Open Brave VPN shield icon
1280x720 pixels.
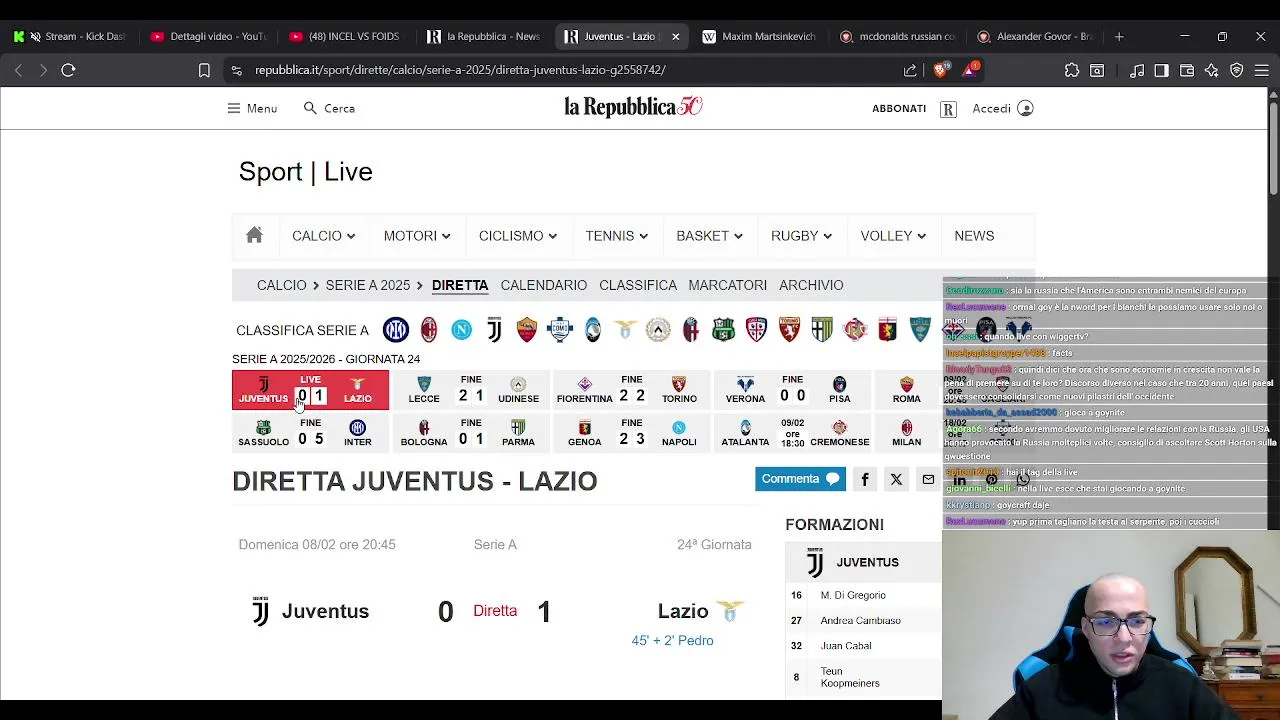click(1237, 70)
